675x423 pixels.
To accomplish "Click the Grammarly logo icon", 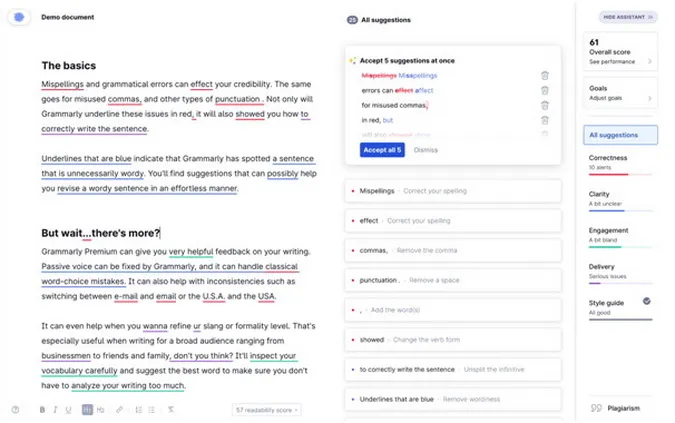I will [x=19, y=17].
